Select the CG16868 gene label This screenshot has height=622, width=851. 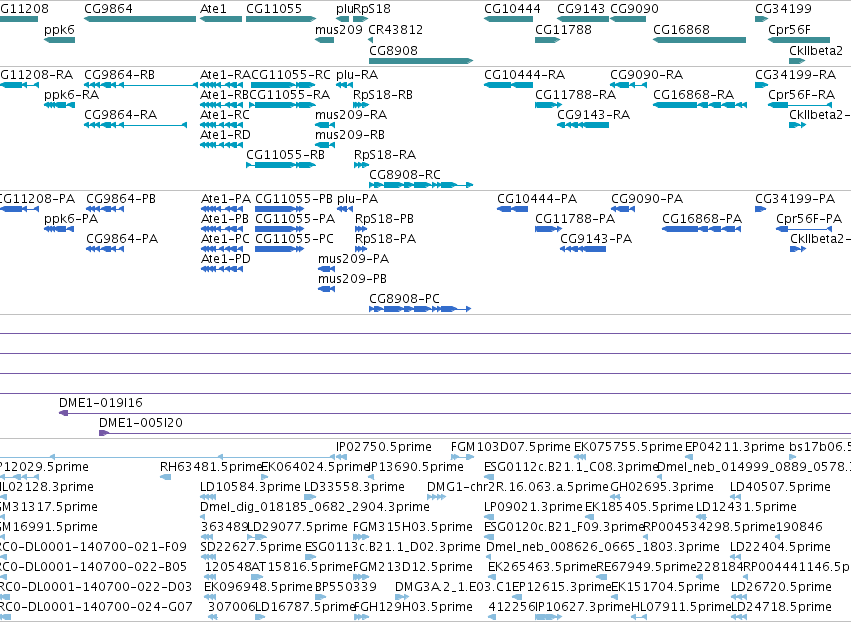click(x=681, y=29)
